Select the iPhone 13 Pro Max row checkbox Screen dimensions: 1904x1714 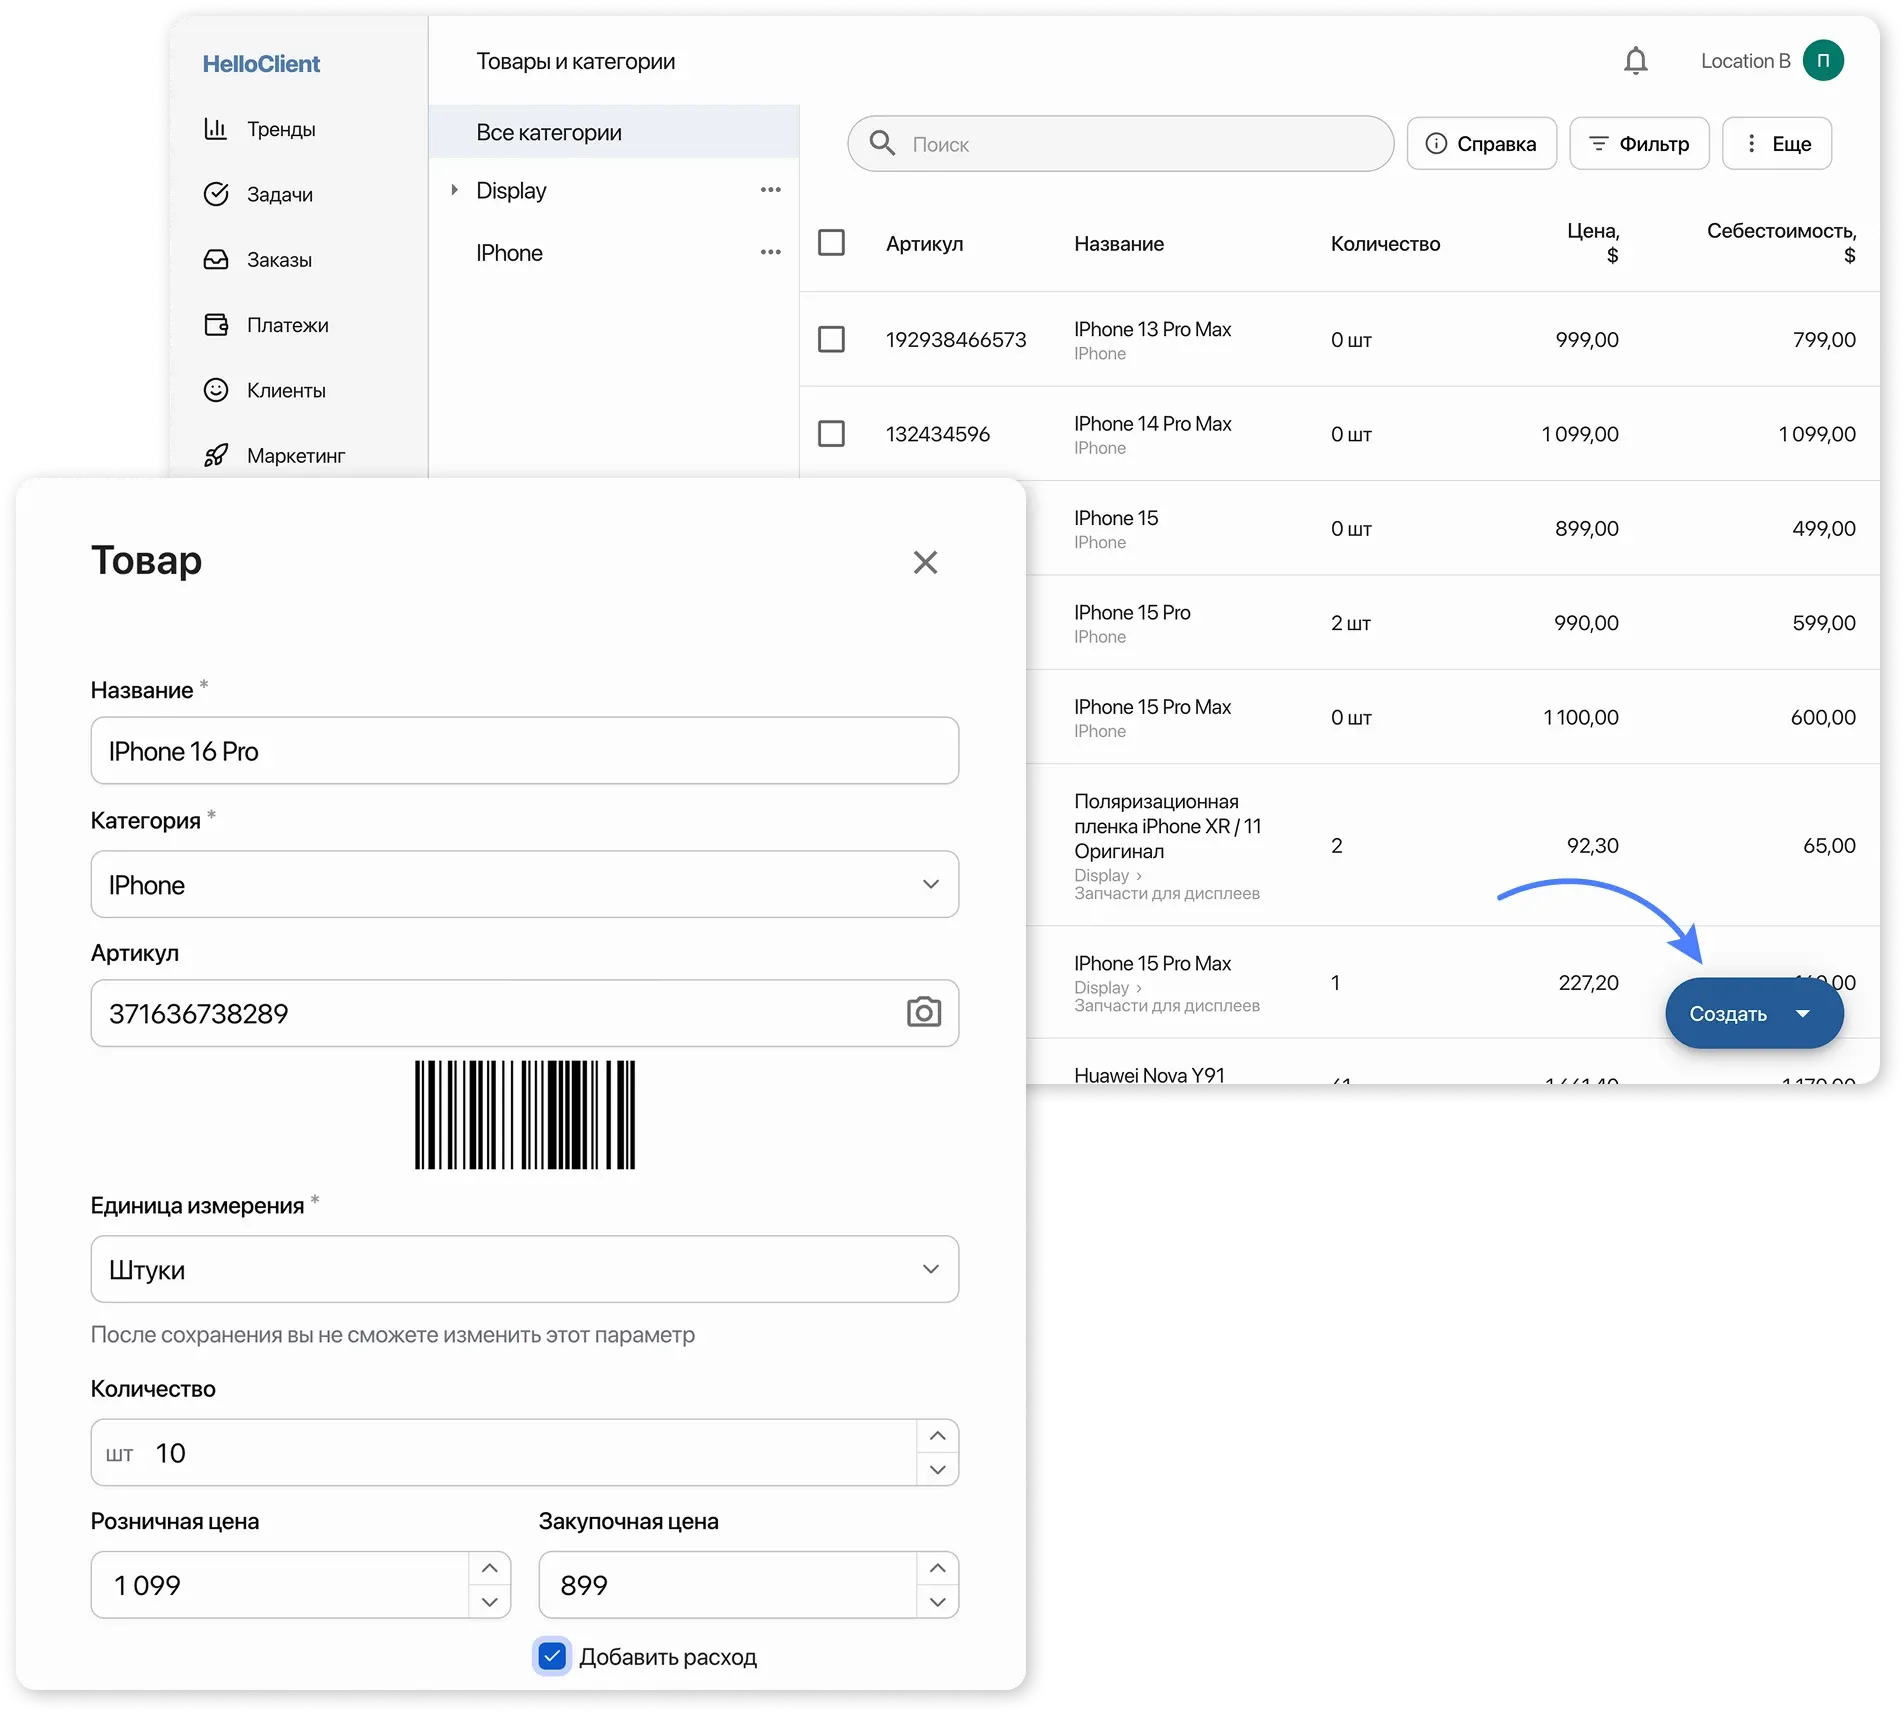[831, 339]
